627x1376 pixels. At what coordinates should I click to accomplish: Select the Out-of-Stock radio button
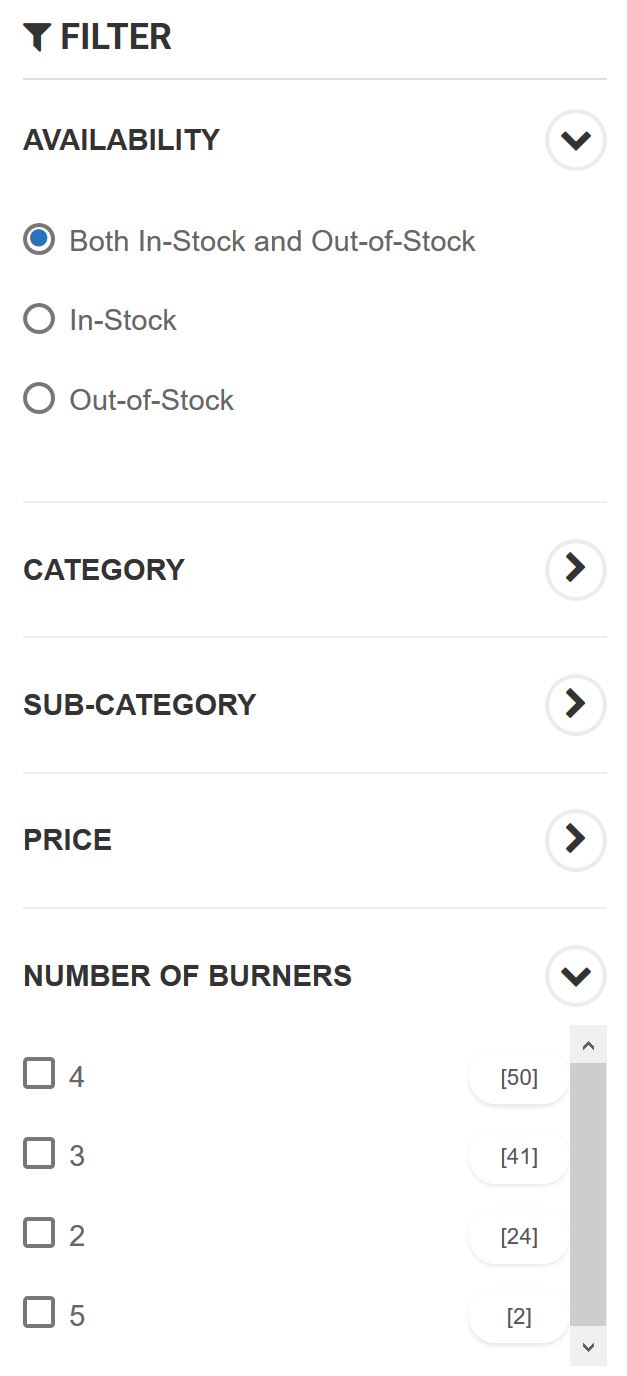39,400
